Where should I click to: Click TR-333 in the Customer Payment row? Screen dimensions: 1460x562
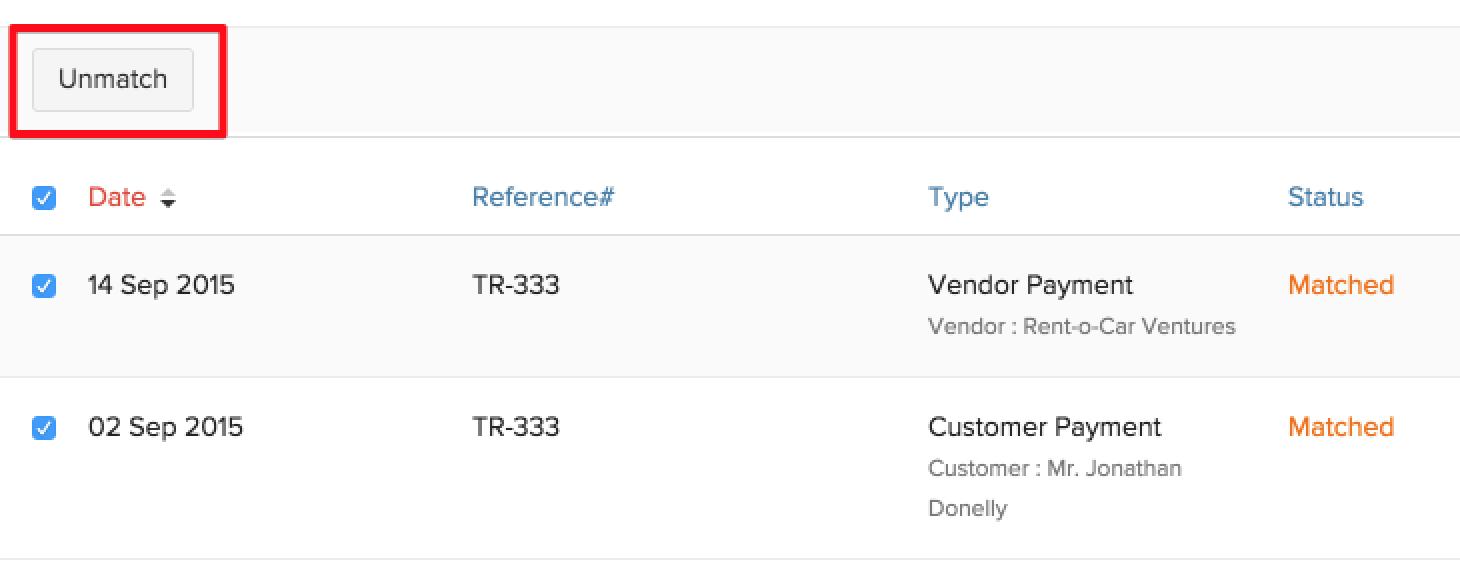click(515, 427)
